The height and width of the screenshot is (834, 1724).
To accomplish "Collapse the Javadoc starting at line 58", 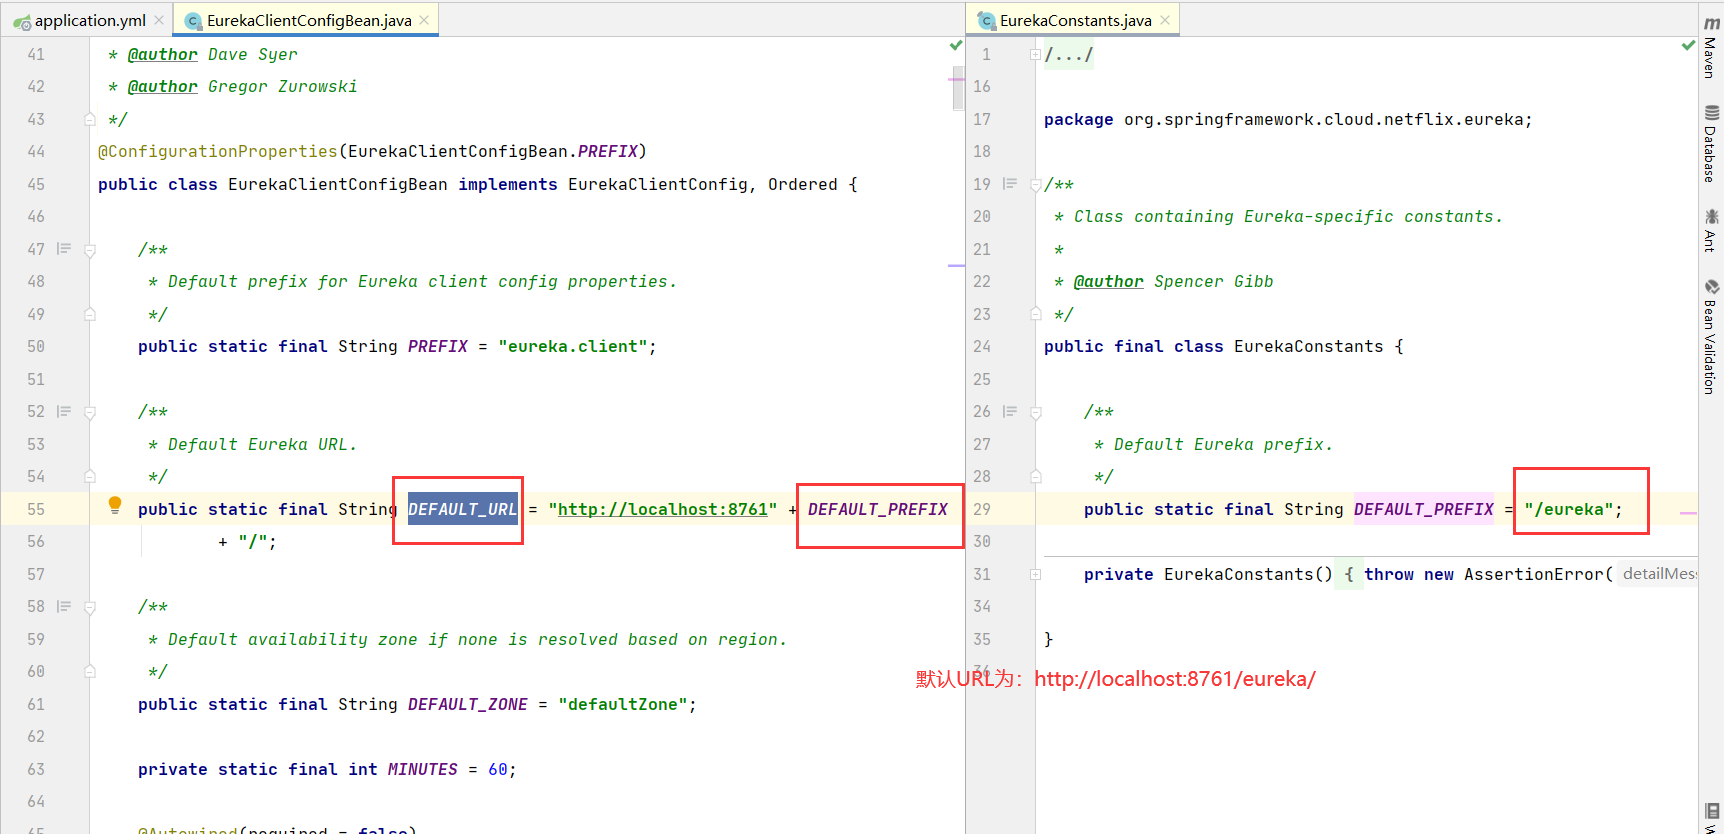I will 90,607.
